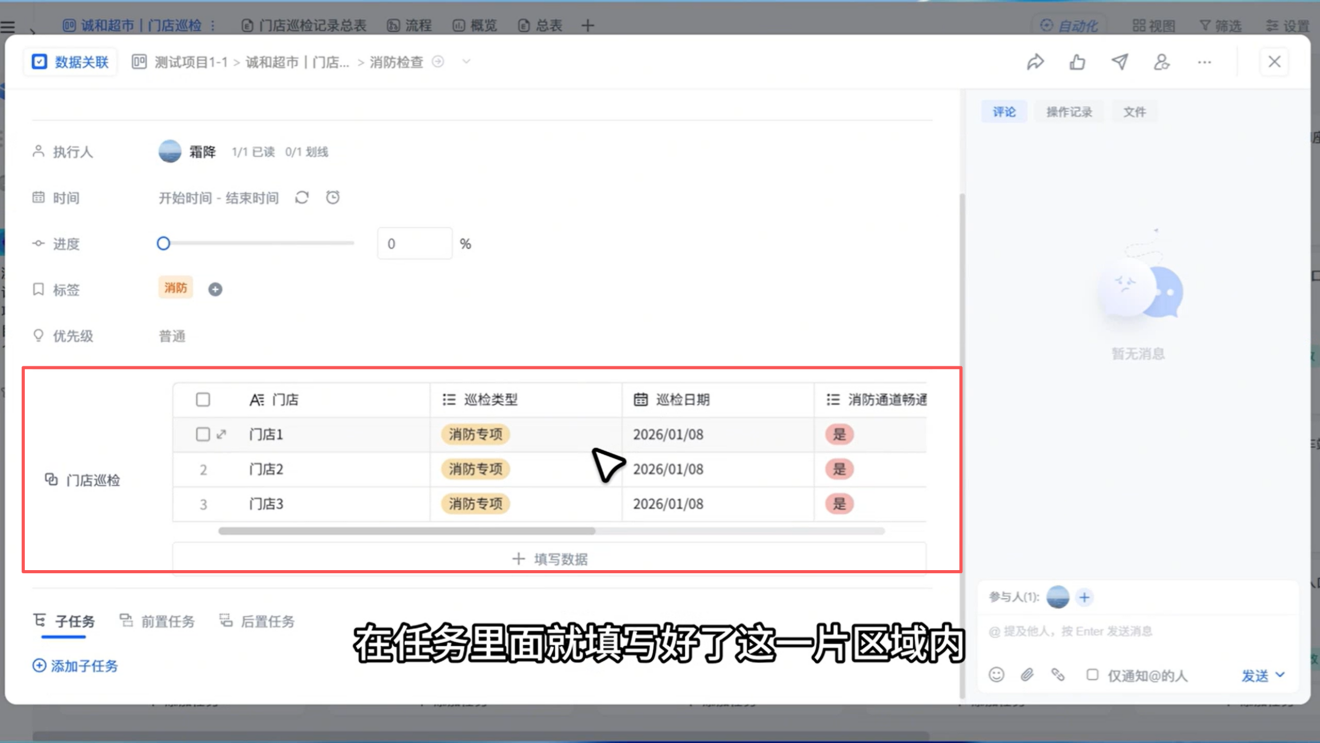Open the 门店巡检记录总表 tab in background
This screenshot has width=1320, height=743.
[304, 25]
